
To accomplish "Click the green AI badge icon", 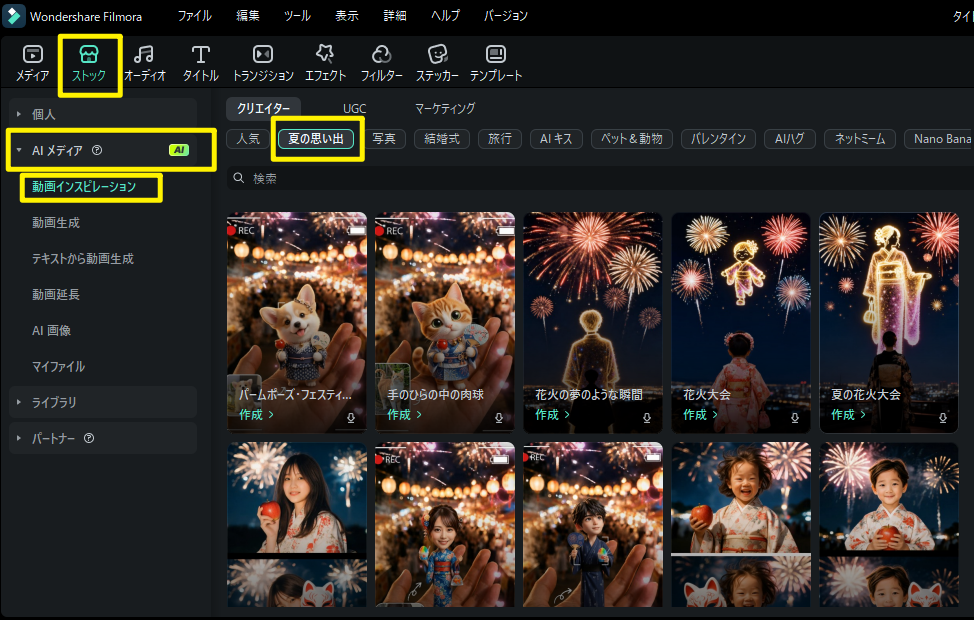I will pos(179,150).
